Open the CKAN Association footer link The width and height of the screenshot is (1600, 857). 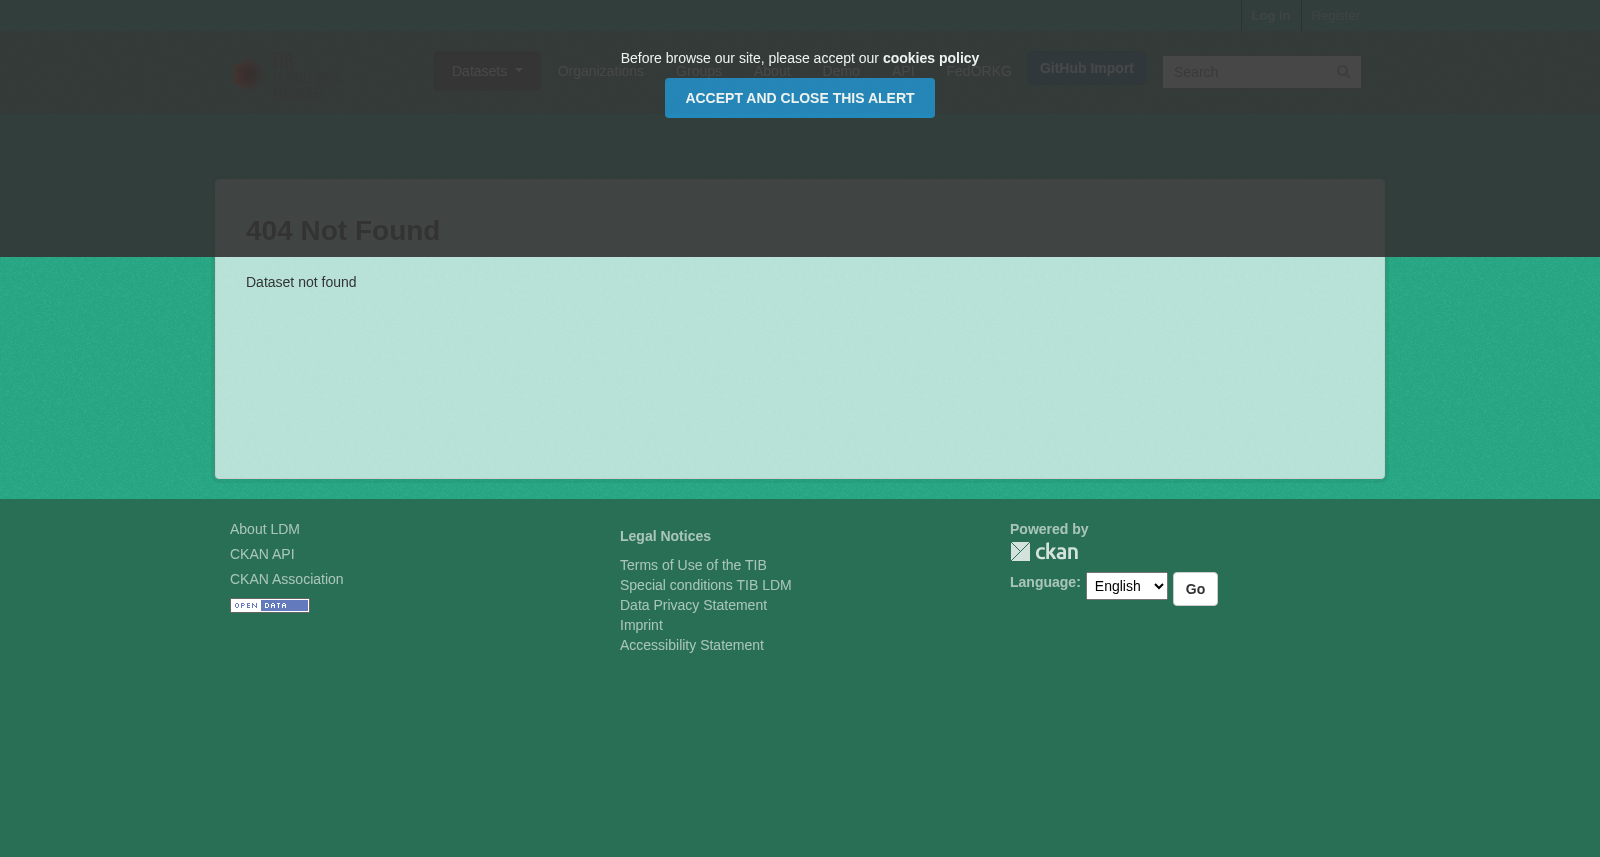(286, 579)
